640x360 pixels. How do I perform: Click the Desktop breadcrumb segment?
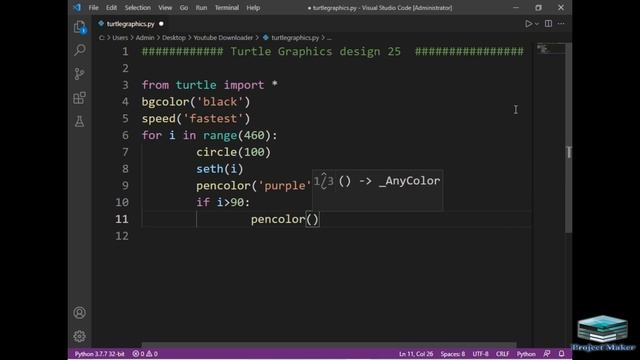(173, 38)
